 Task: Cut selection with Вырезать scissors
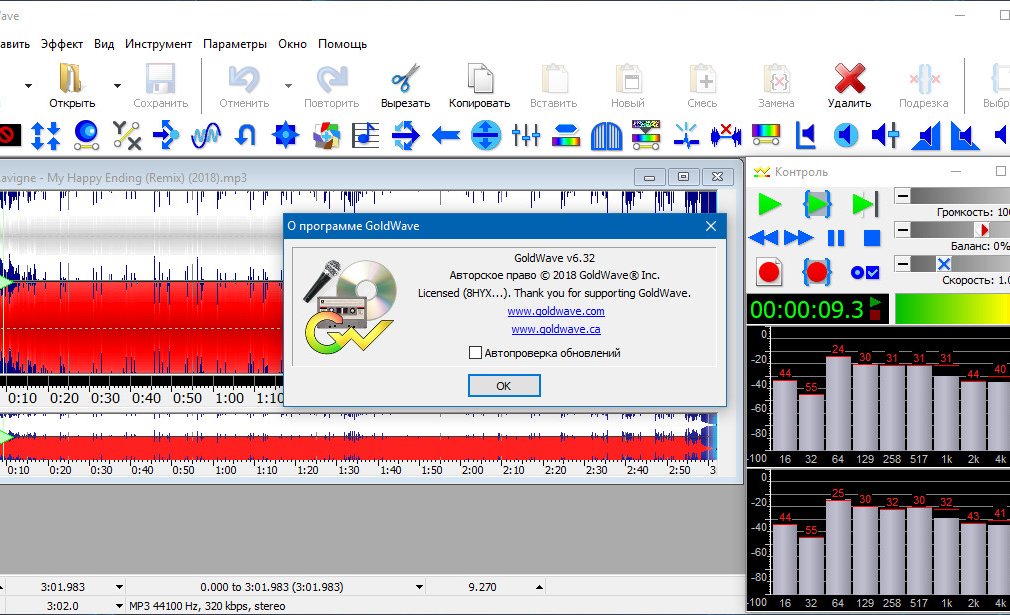(x=405, y=85)
